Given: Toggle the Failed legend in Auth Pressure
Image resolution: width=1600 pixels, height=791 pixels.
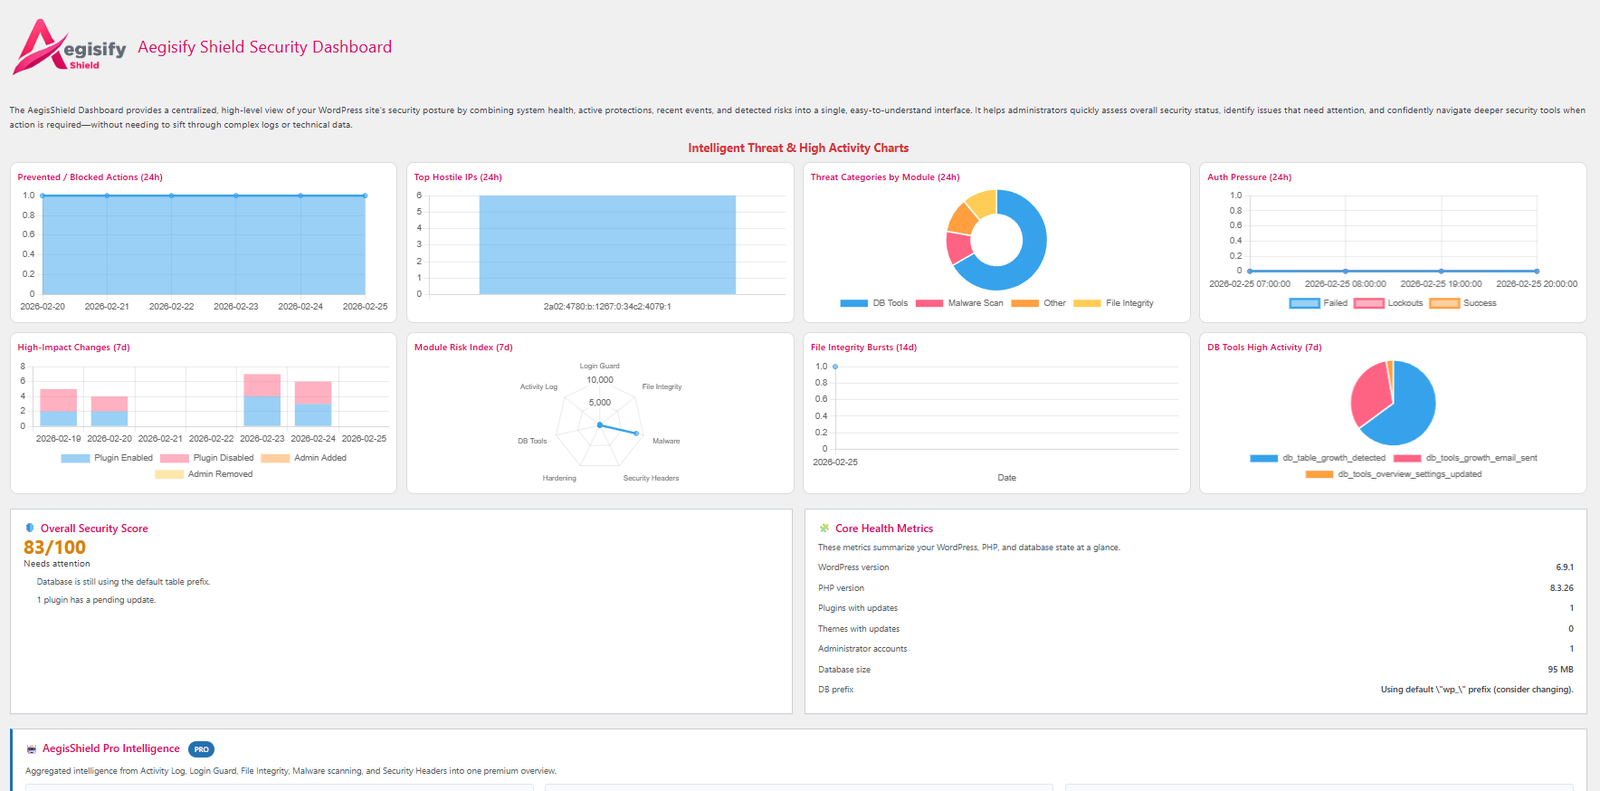Looking at the screenshot, I should (1319, 303).
